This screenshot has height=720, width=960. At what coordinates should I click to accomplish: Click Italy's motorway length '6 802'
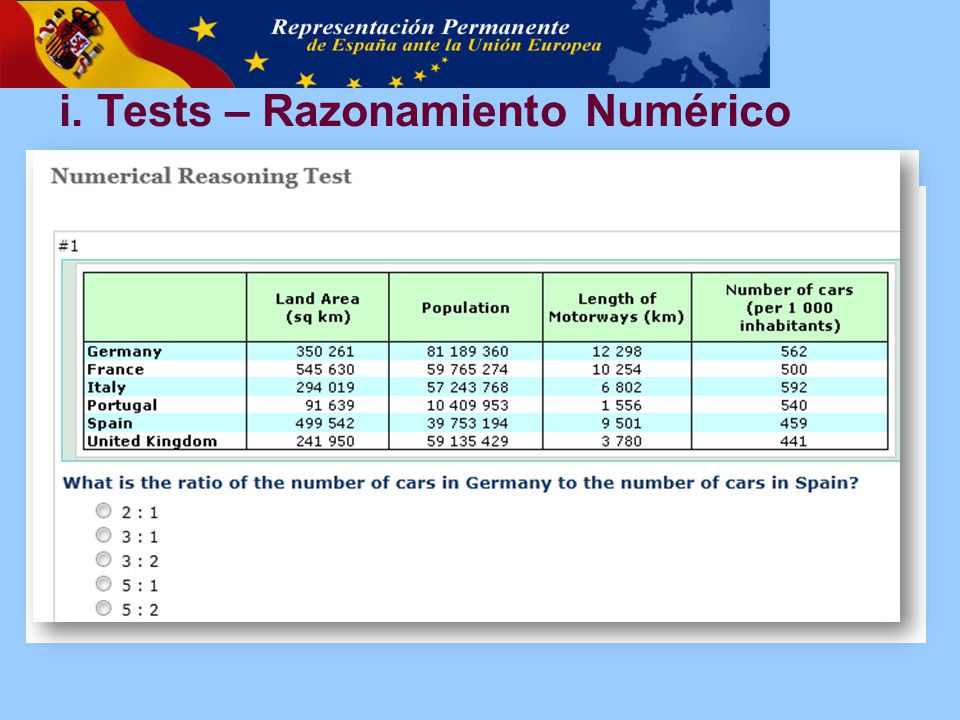(621, 388)
